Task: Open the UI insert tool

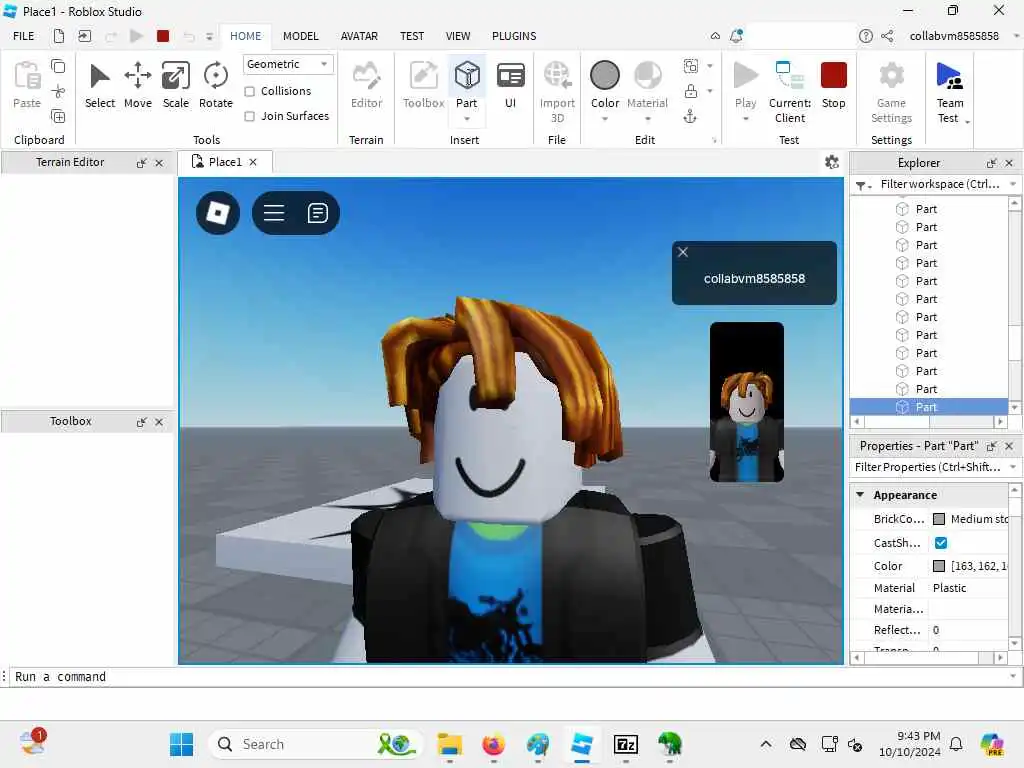Action: 511,85
